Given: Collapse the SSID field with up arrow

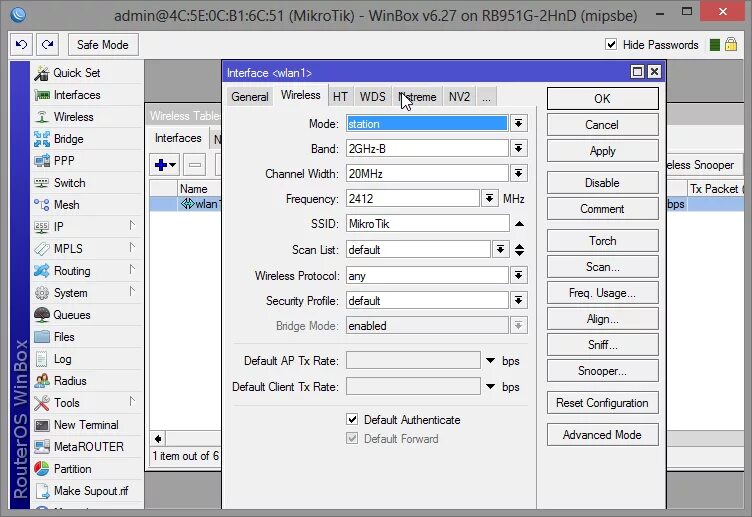Looking at the screenshot, I should click(519, 223).
